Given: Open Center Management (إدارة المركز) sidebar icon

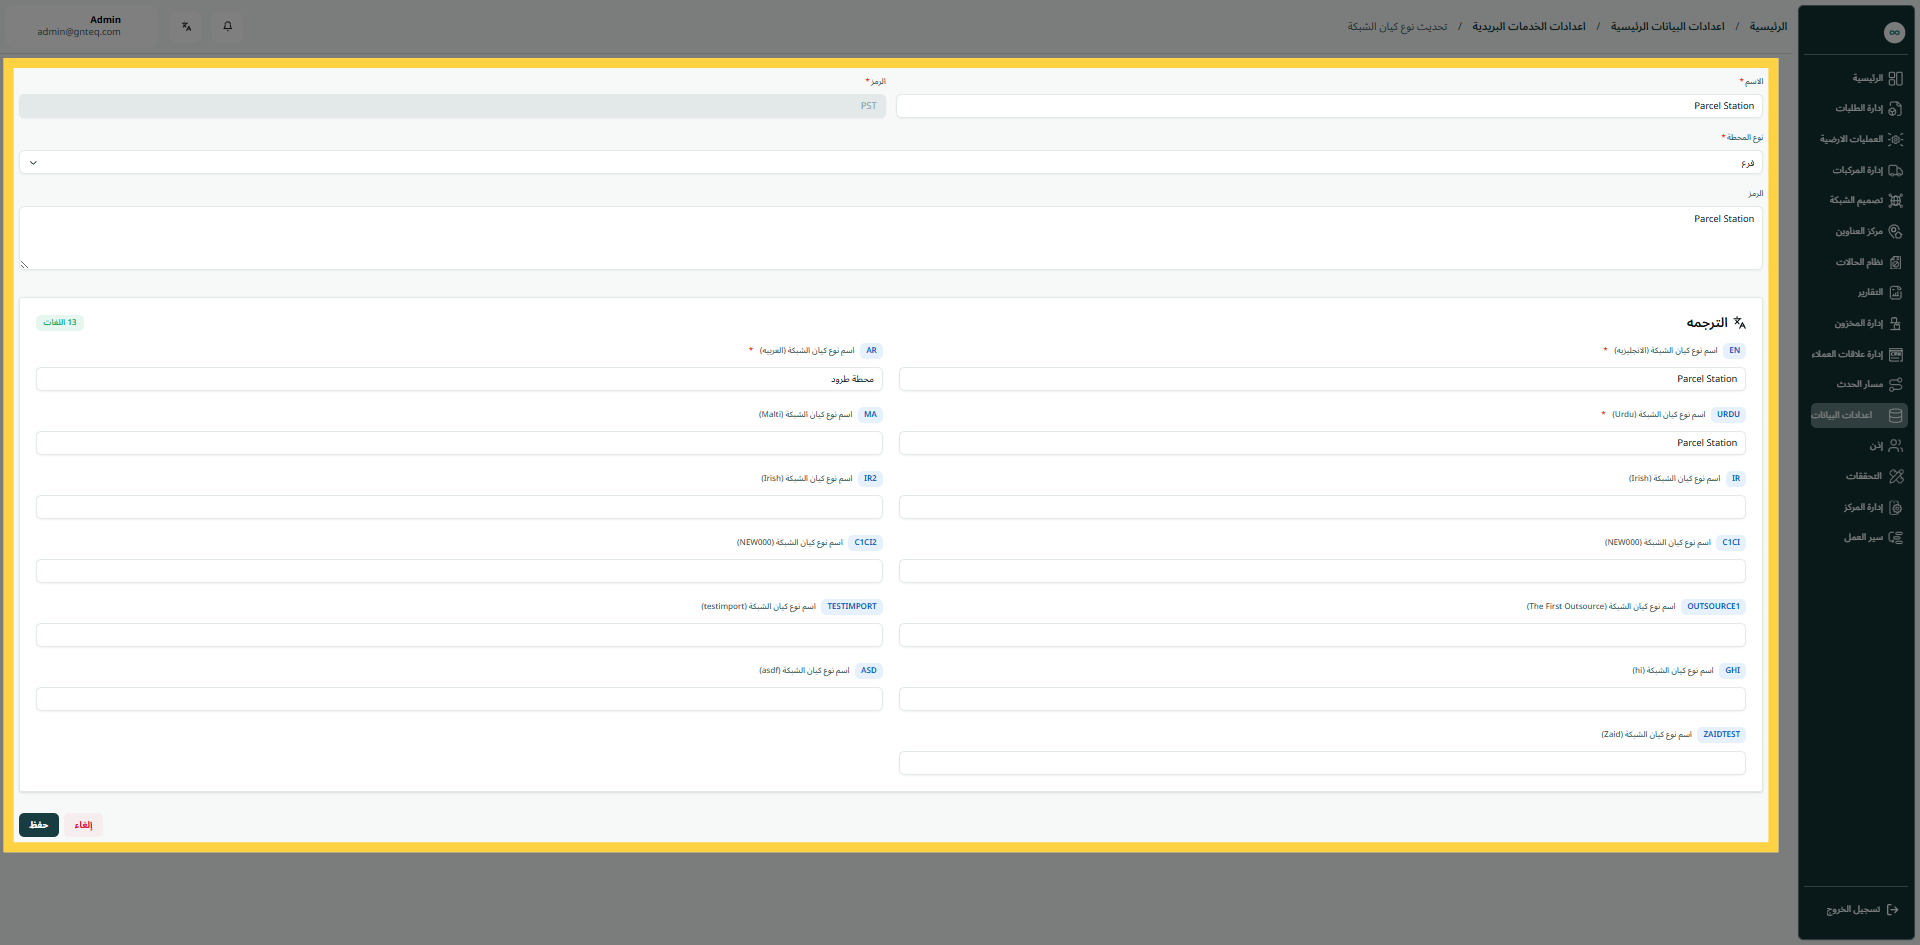Looking at the screenshot, I should click(x=1895, y=508).
